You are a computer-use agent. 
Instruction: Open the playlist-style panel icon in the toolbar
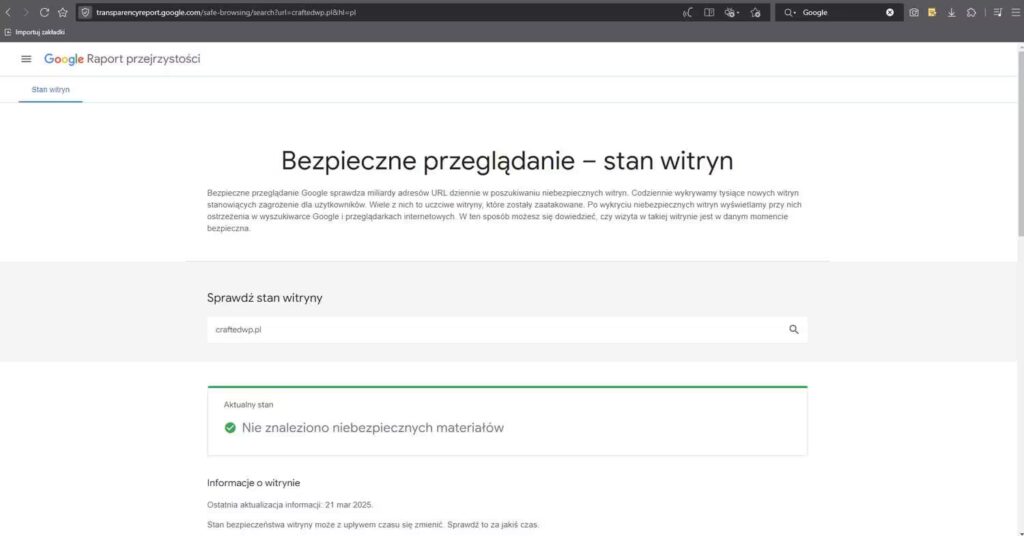pyautogui.click(x=998, y=12)
